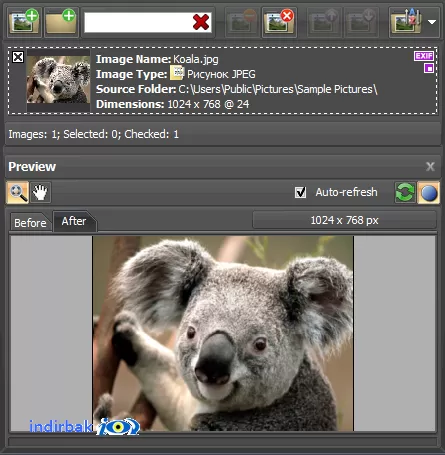445x455 pixels.
Task: Click the purple EXIF badge
Action: 424,56
